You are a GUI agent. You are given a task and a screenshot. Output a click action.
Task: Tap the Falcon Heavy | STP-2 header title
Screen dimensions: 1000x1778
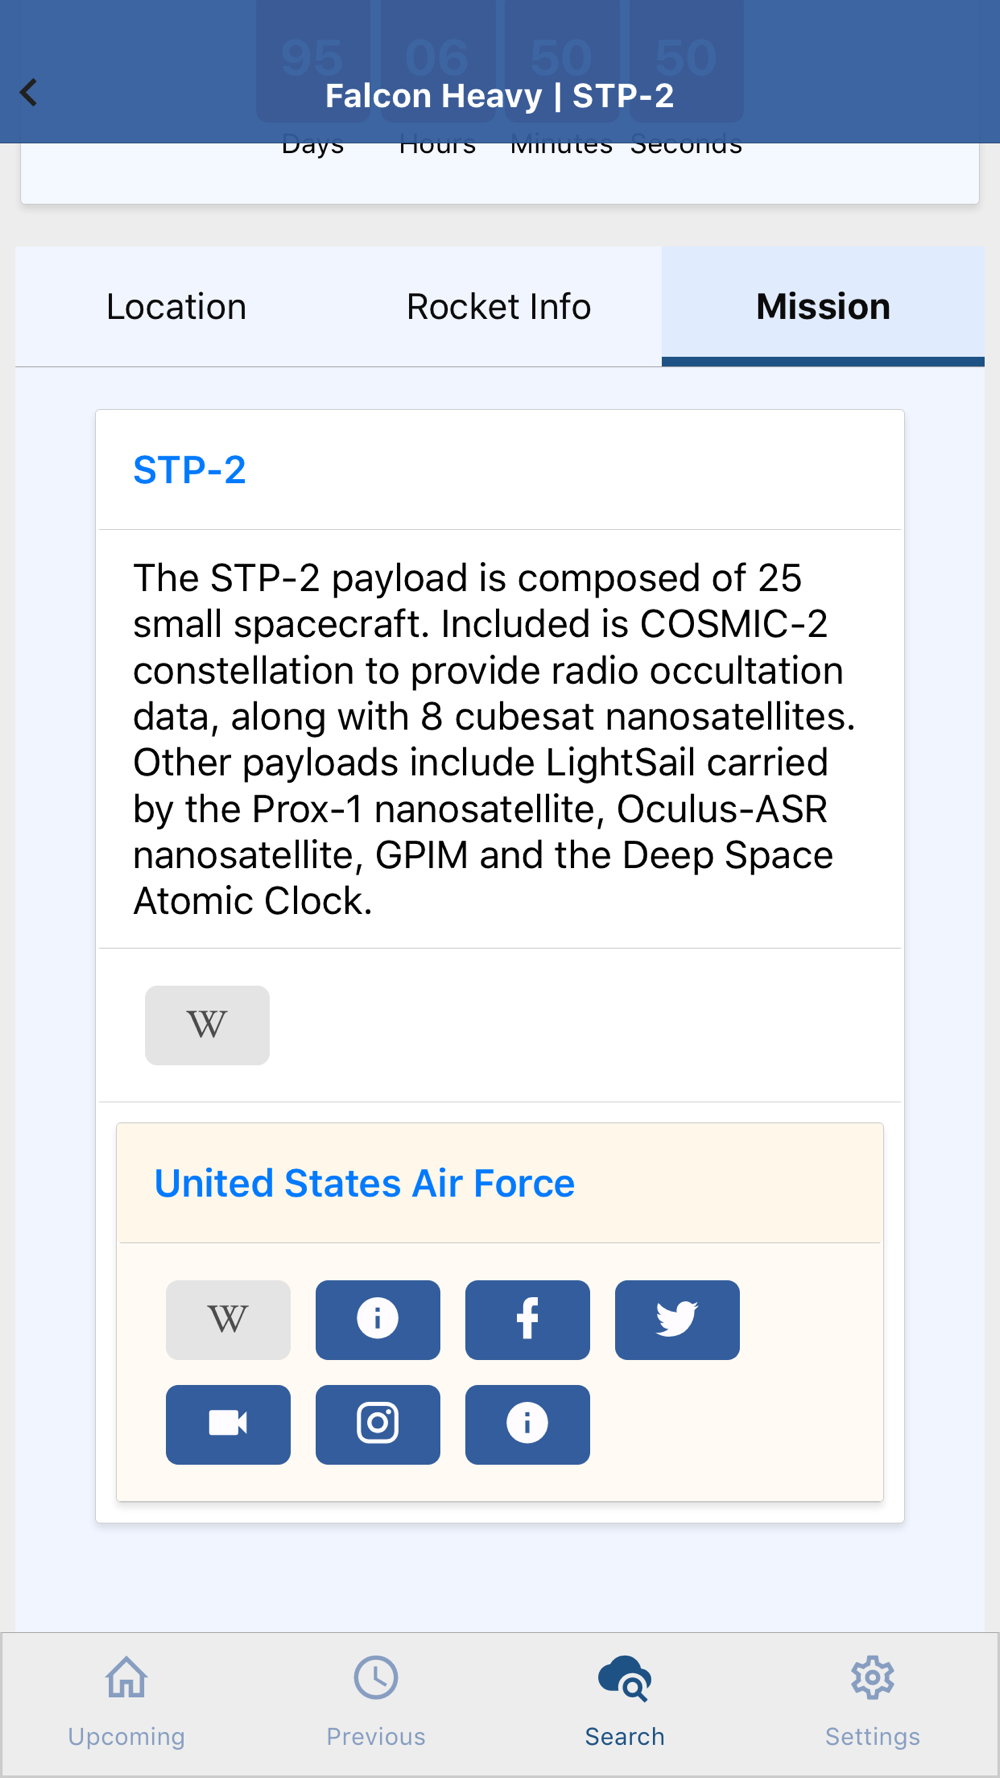point(500,96)
